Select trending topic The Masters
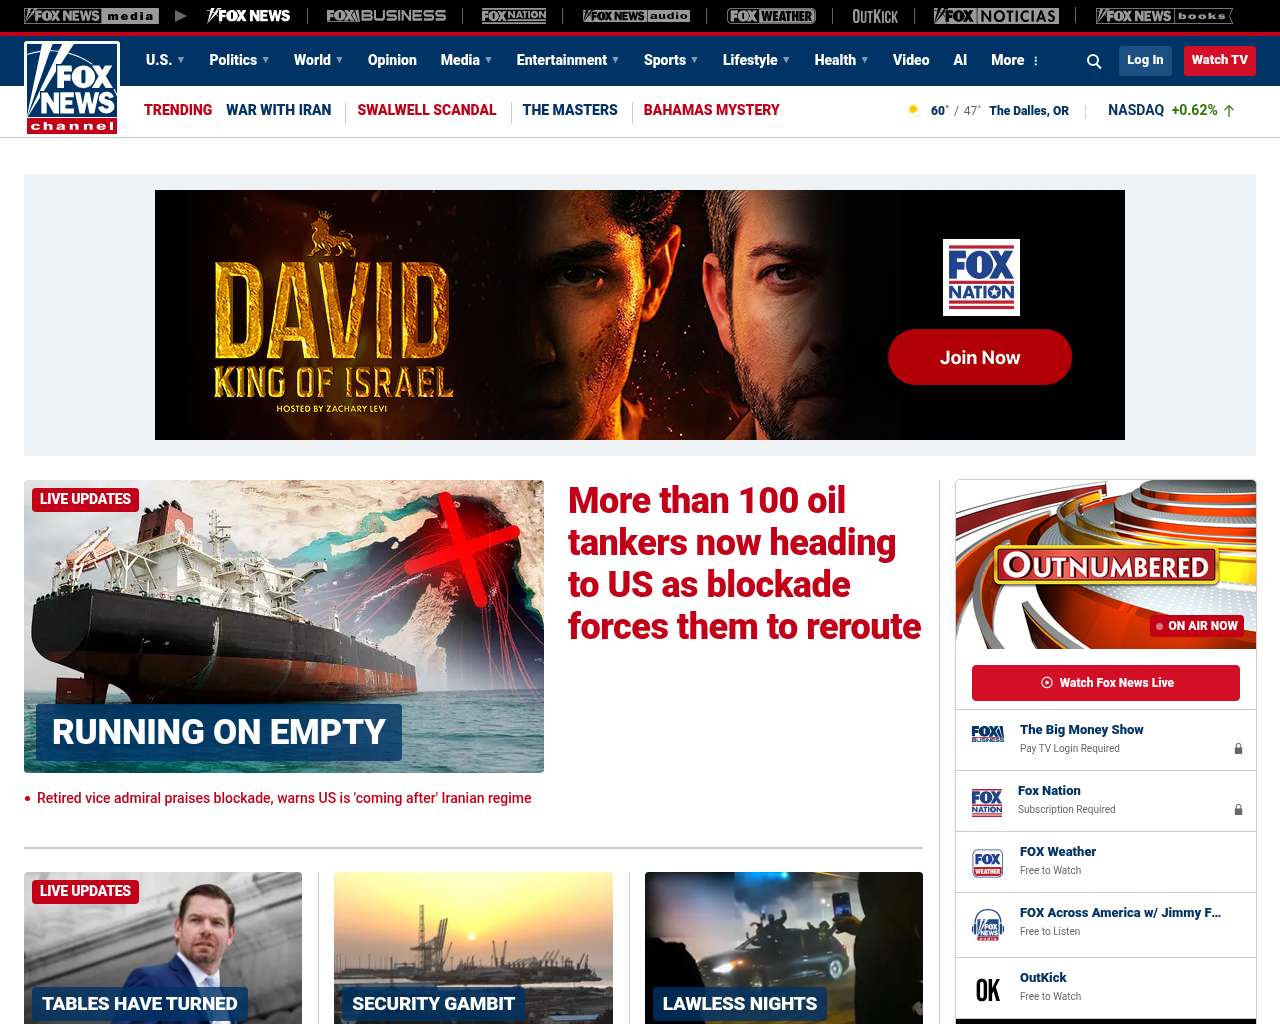This screenshot has height=1024, width=1280. tap(570, 110)
